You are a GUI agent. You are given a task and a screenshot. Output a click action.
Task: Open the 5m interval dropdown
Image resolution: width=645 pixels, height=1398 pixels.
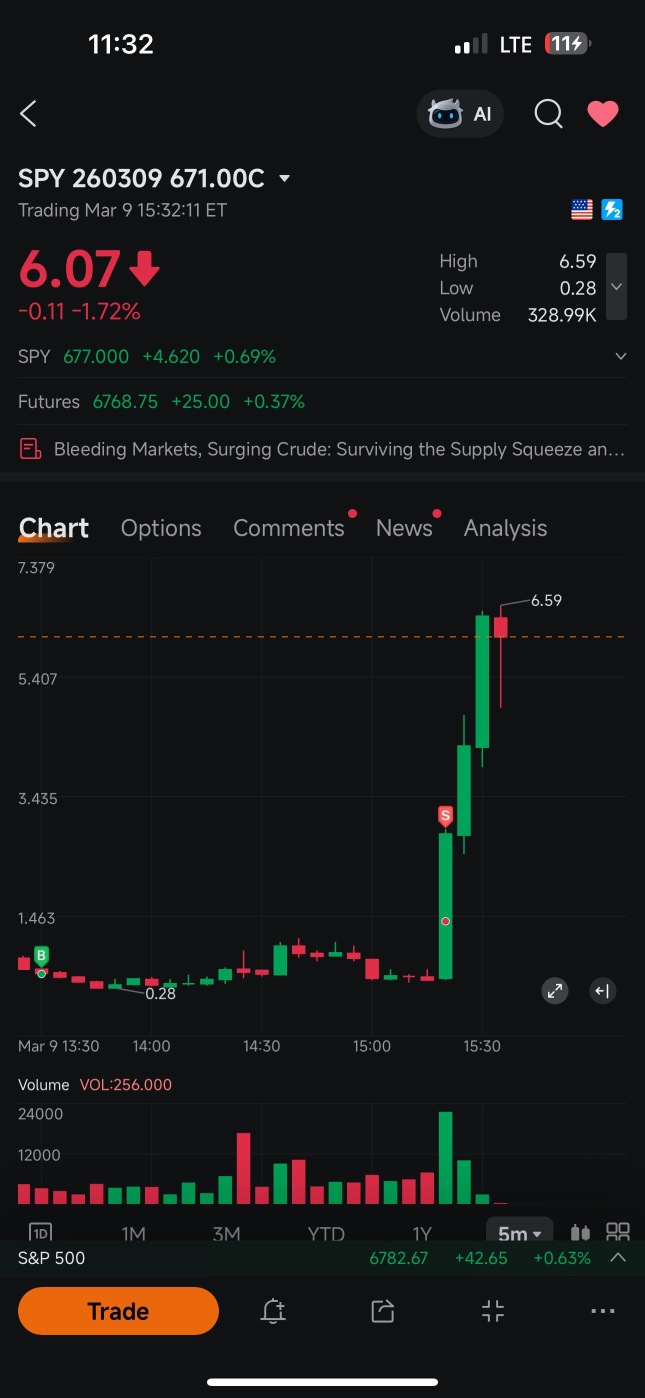(519, 1233)
